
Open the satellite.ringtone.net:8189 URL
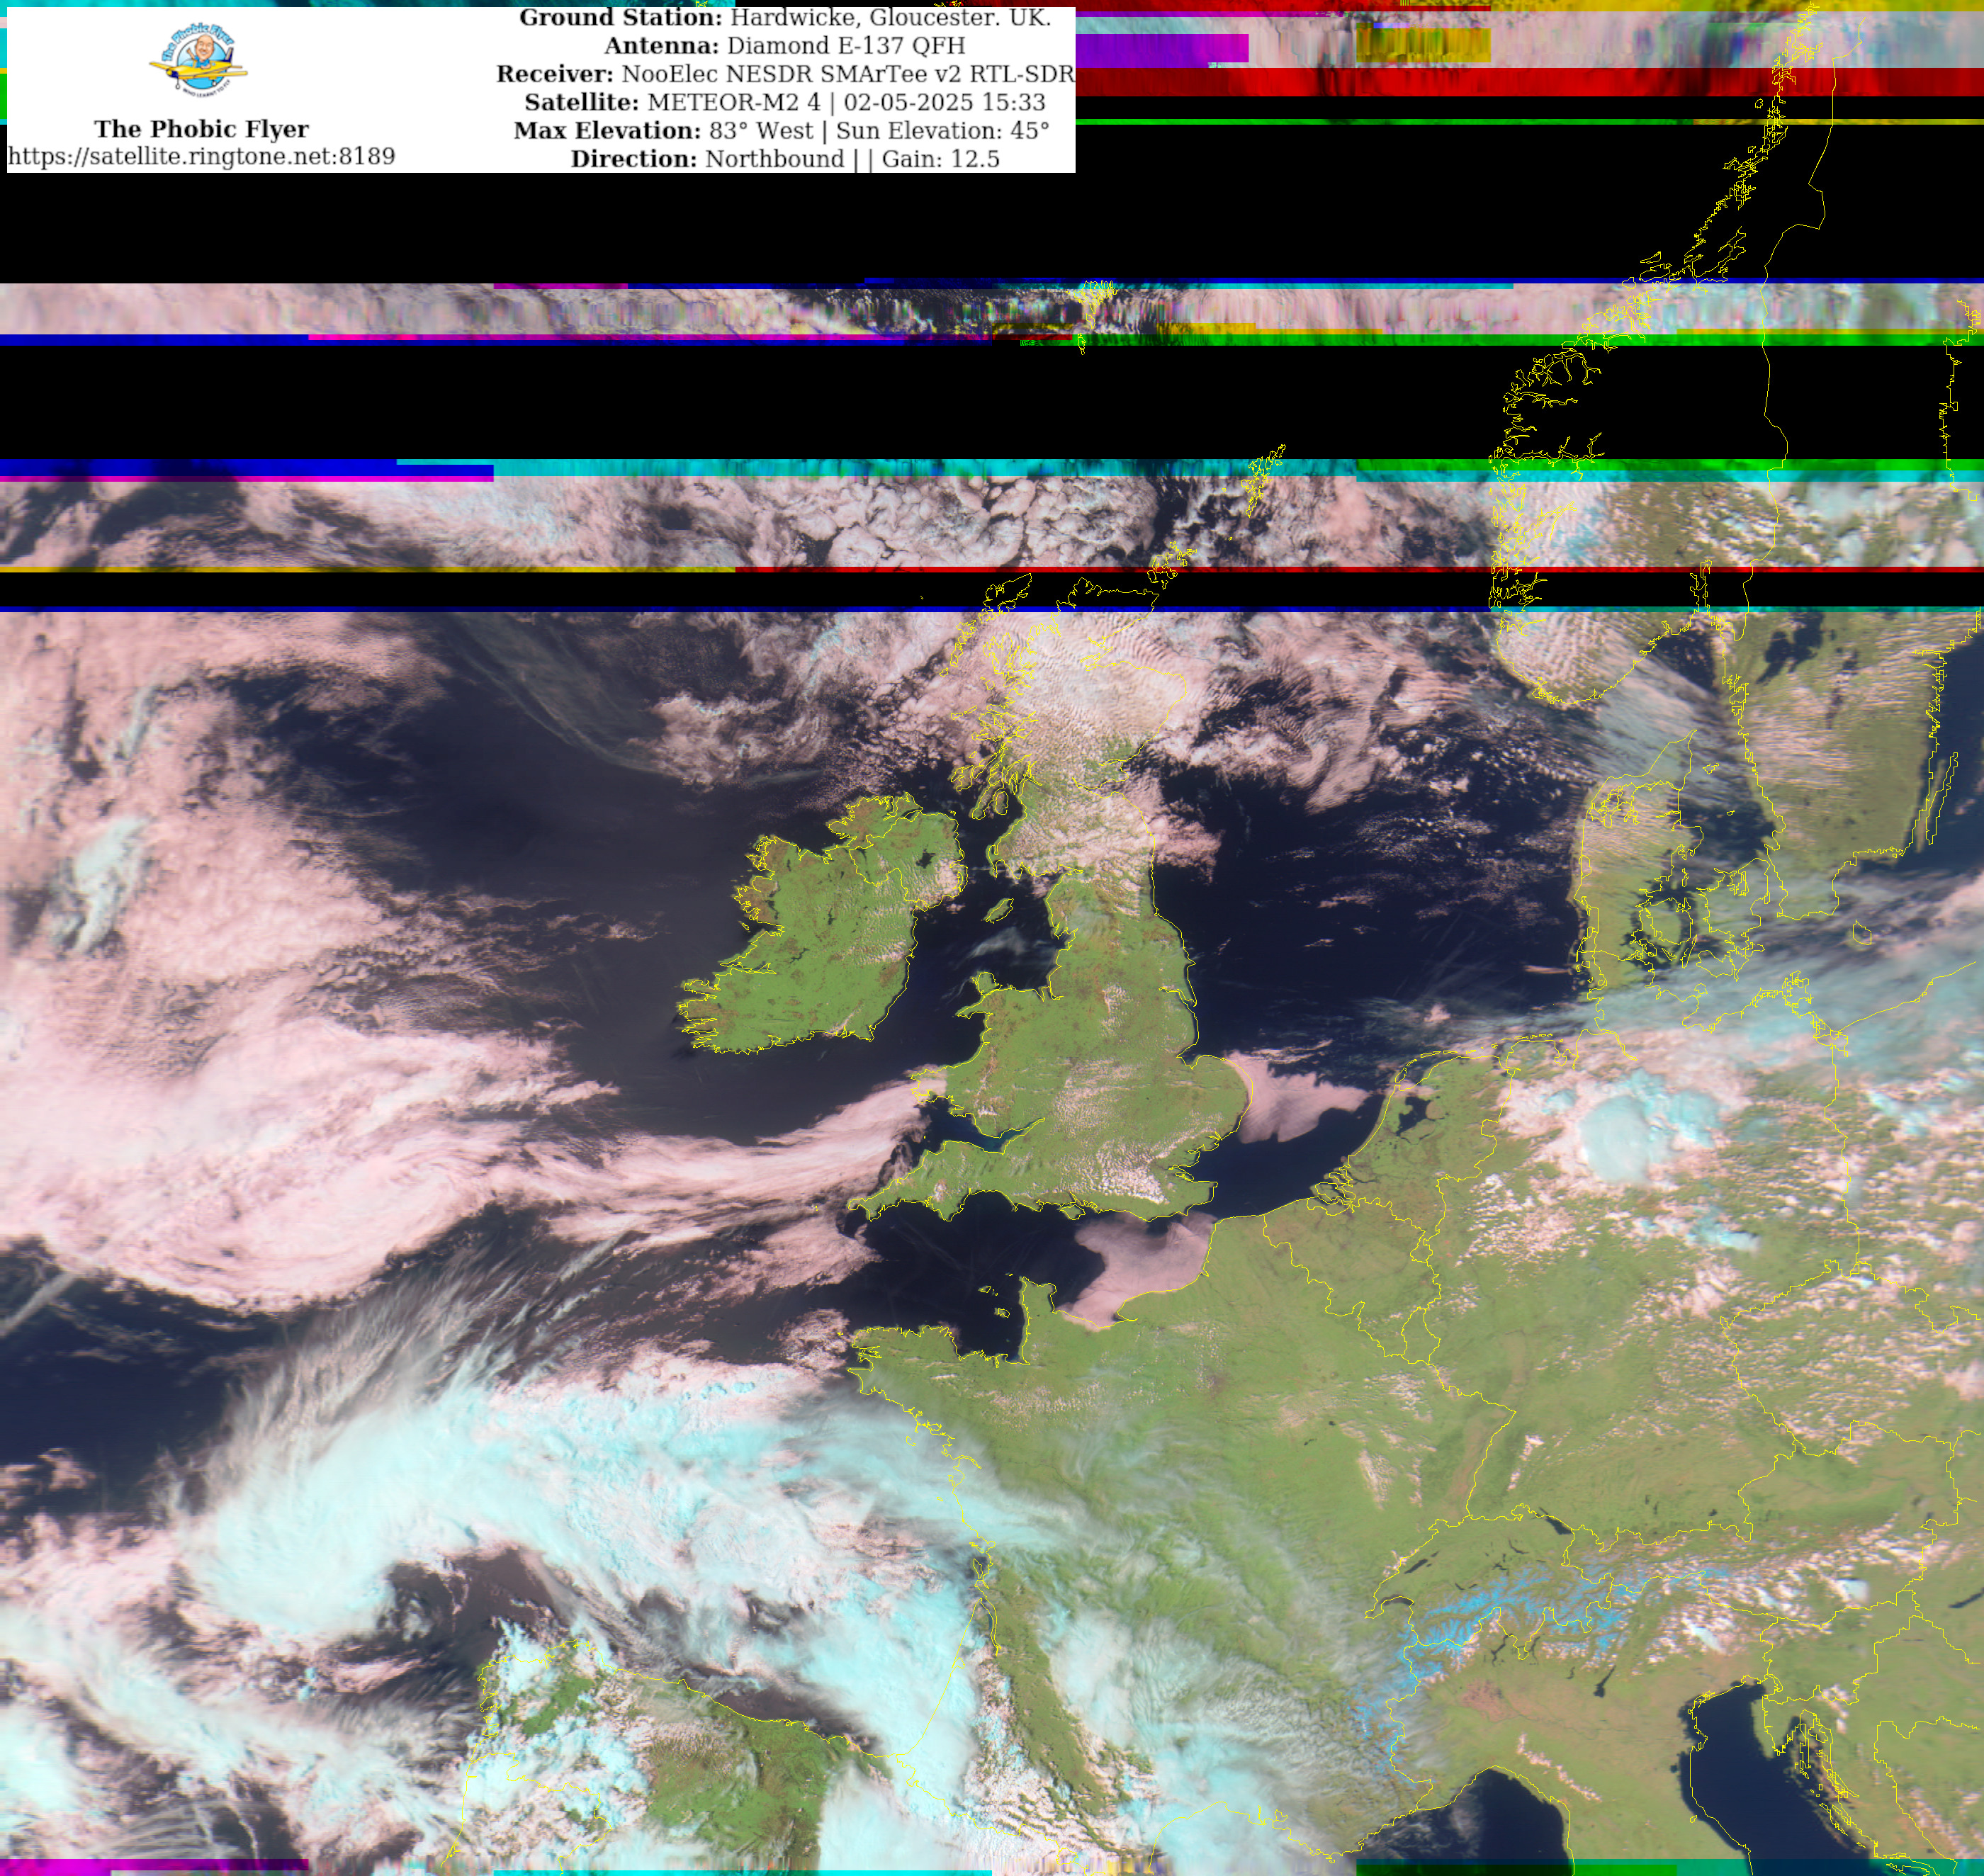[x=201, y=156]
